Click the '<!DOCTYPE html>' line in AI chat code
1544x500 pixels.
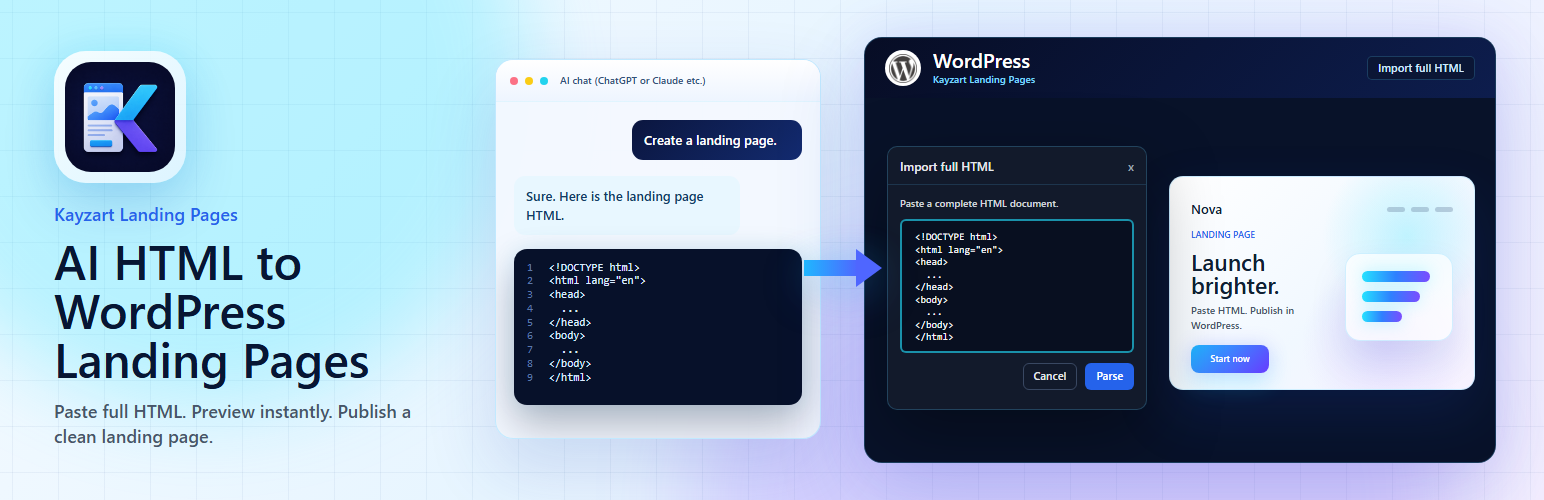pos(594,268)
